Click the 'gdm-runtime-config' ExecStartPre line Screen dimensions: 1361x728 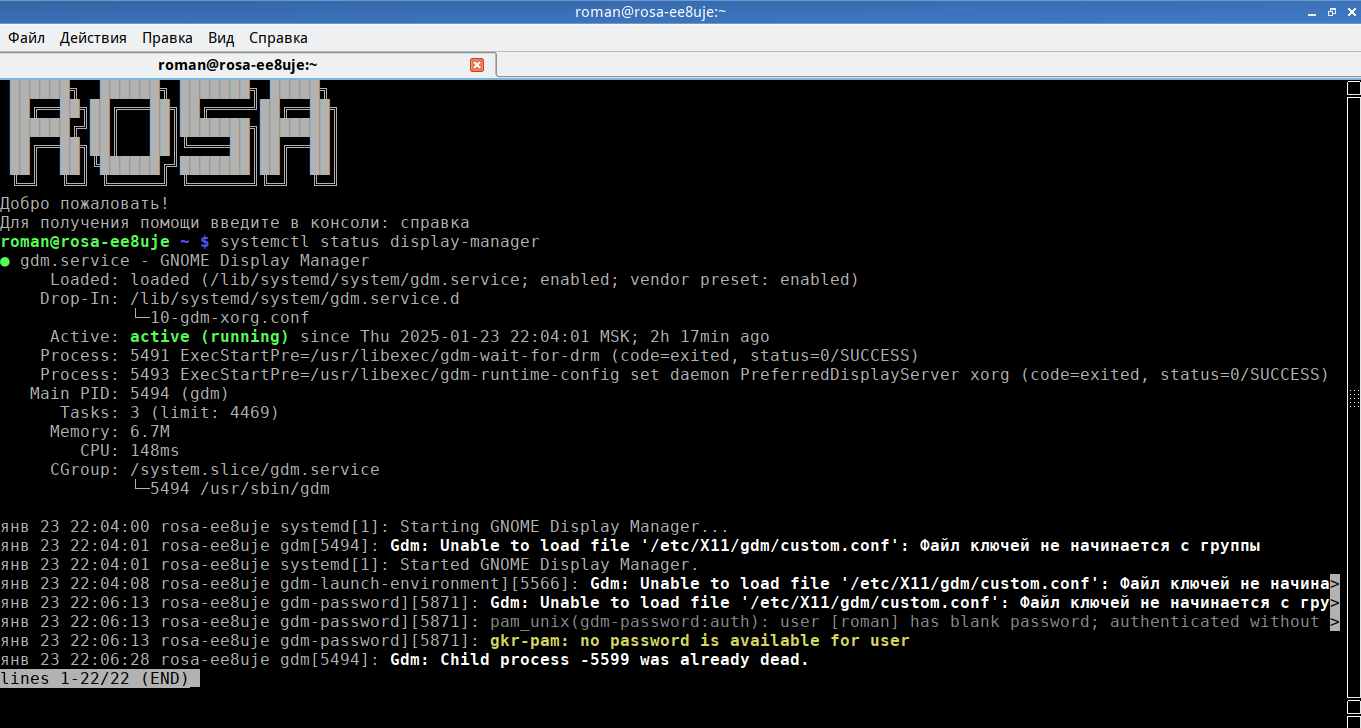(x=684, y=375)
